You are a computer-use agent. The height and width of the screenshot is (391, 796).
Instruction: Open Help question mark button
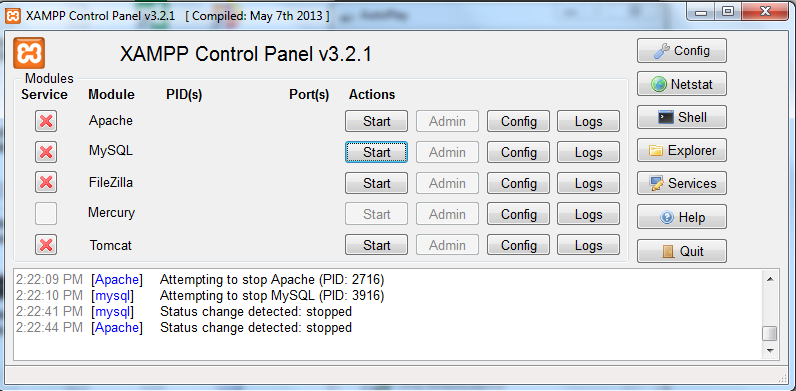pyautogui.click(x=682, y=217)
